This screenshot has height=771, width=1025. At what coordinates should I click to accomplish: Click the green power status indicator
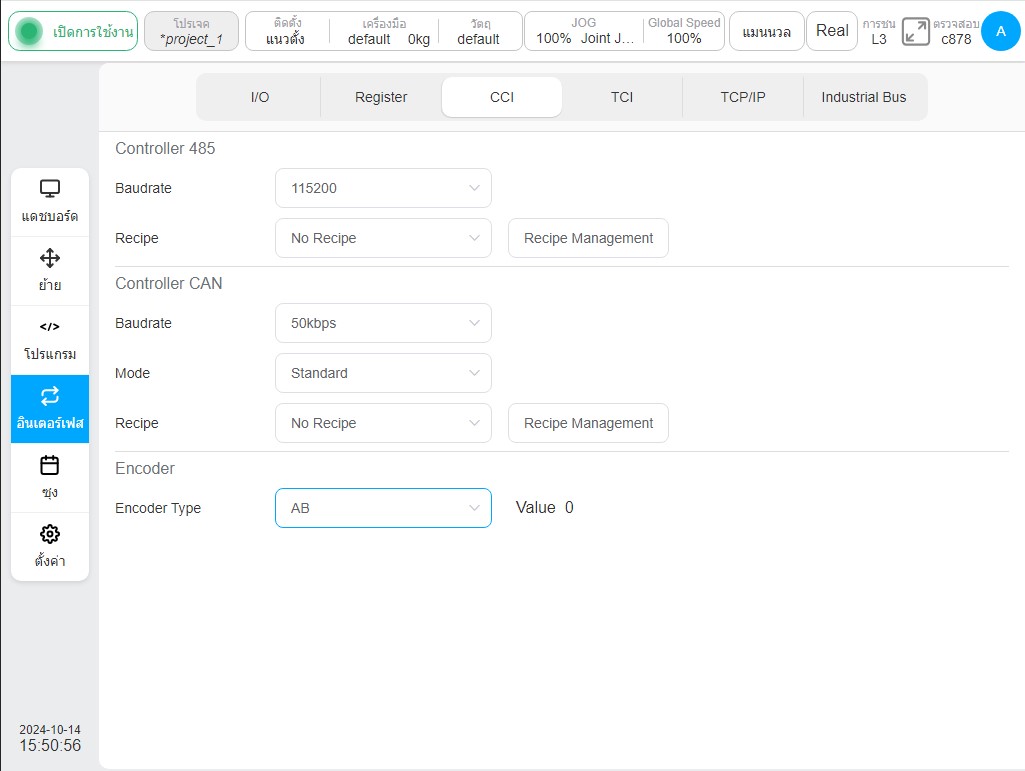pos(29,31)
